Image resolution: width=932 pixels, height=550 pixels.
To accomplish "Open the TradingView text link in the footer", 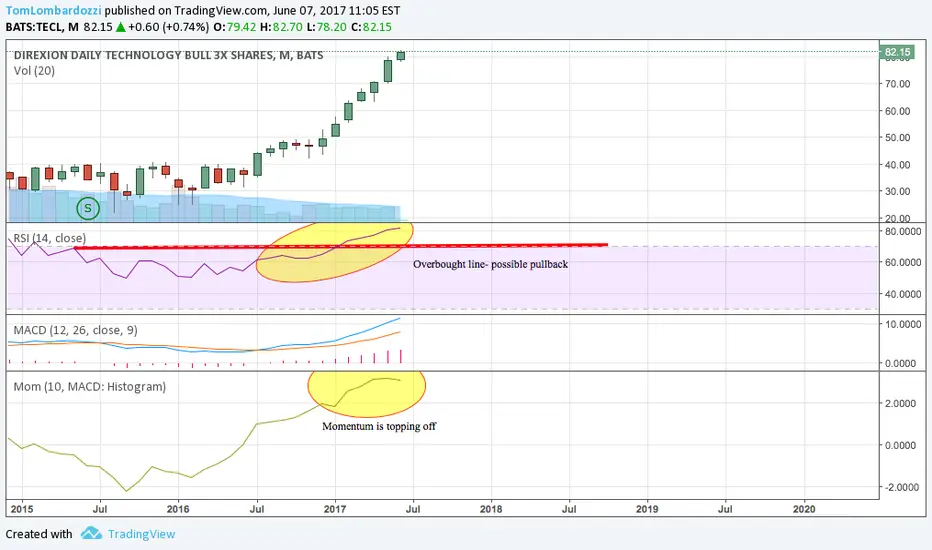I will 141,534.
